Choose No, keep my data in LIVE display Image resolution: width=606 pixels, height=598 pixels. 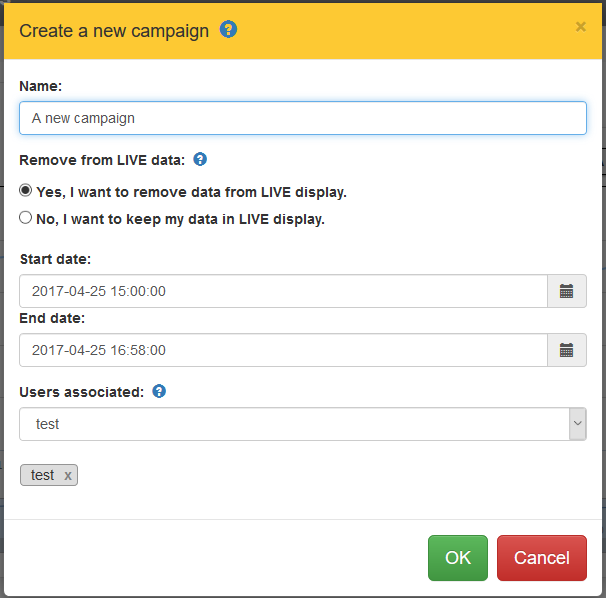(26, 218)
